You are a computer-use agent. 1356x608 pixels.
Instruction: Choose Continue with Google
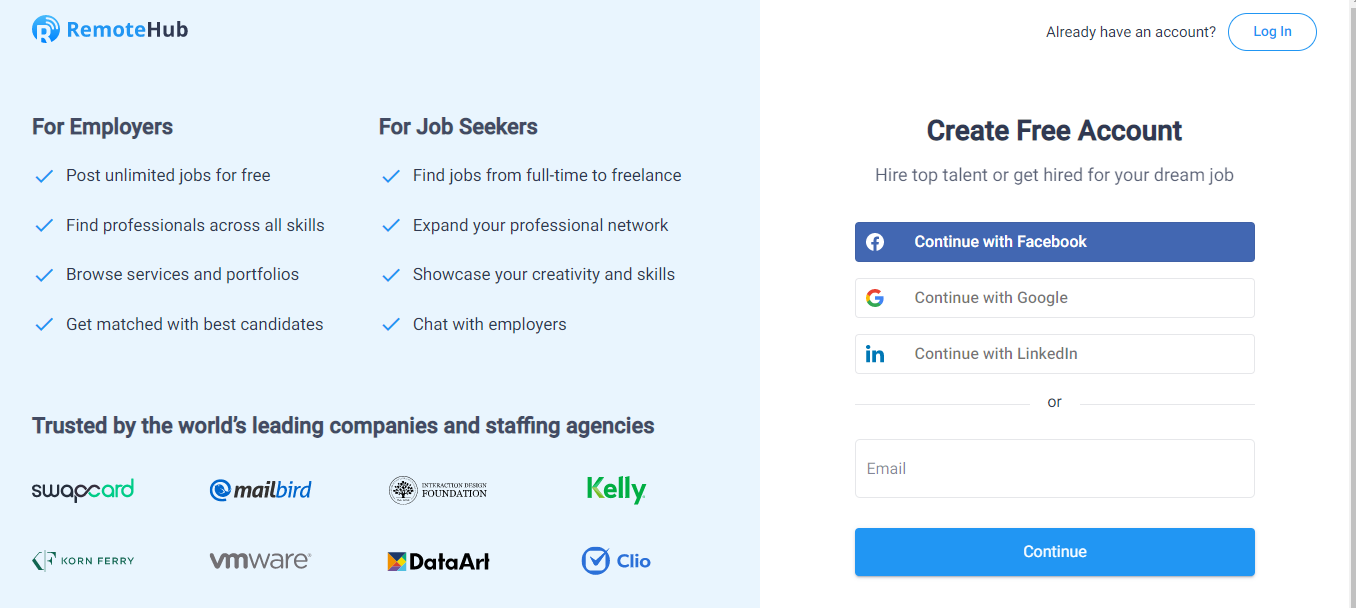point(1054,298)
